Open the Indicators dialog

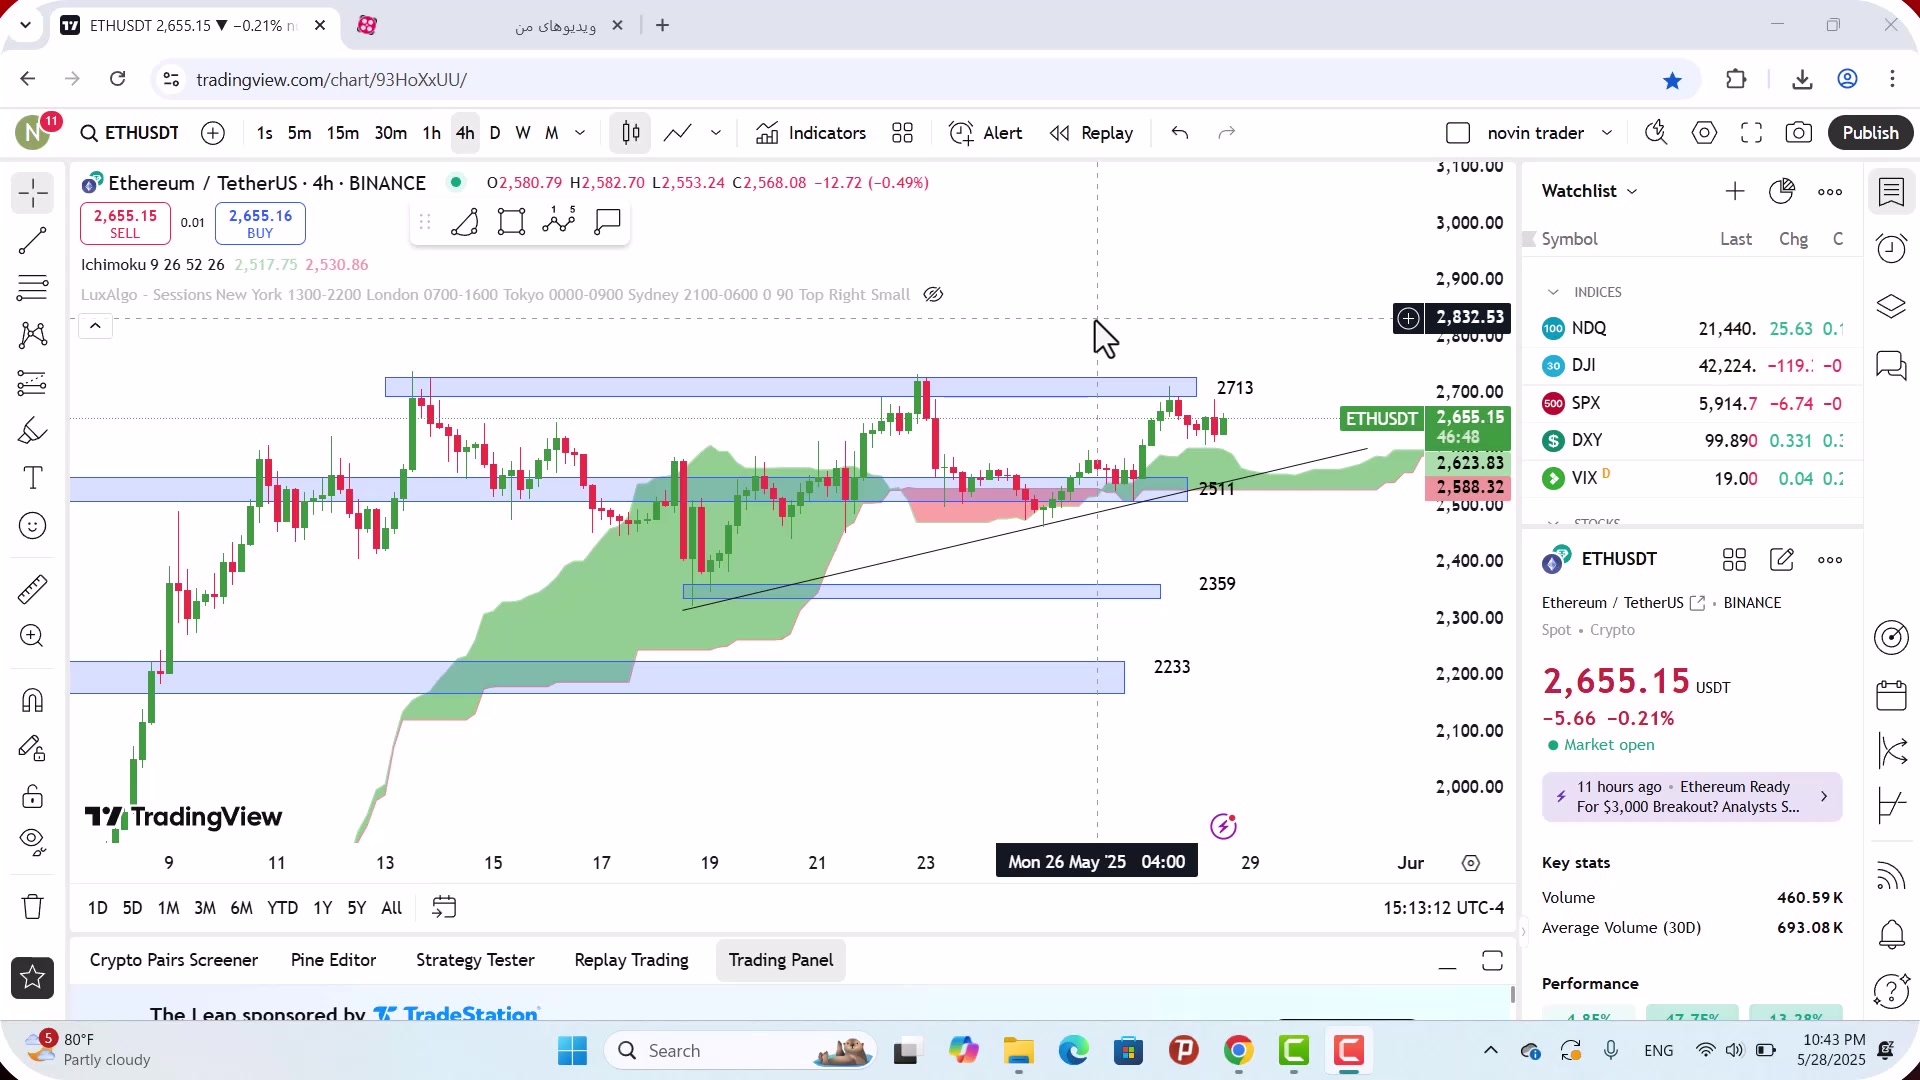[x=811, y=133]
